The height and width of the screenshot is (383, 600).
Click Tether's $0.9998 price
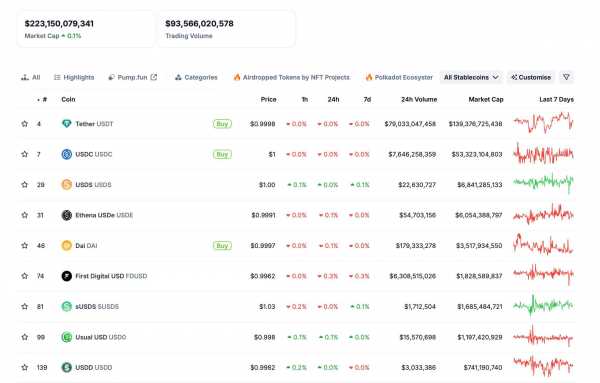(x=262, y=124)
